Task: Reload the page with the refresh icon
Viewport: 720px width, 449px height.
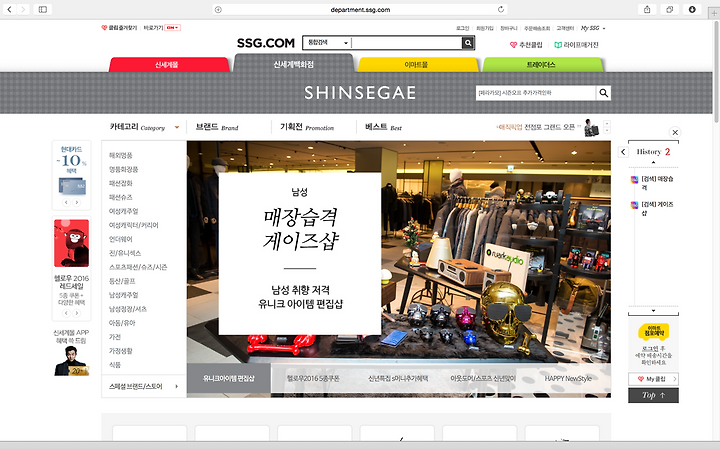Action: click(x=501, y=9)
